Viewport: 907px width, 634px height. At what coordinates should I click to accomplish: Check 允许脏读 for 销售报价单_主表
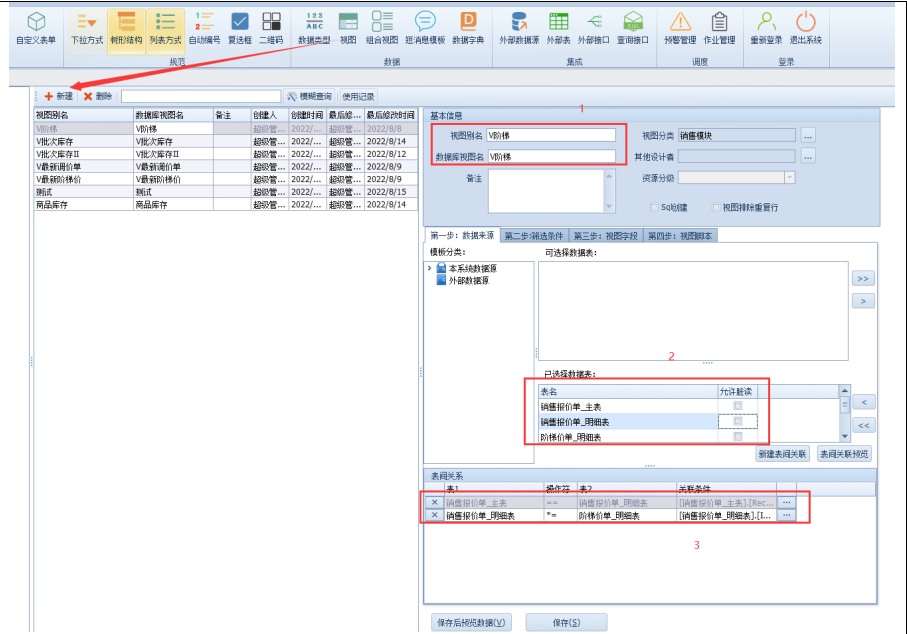[738, 406]
